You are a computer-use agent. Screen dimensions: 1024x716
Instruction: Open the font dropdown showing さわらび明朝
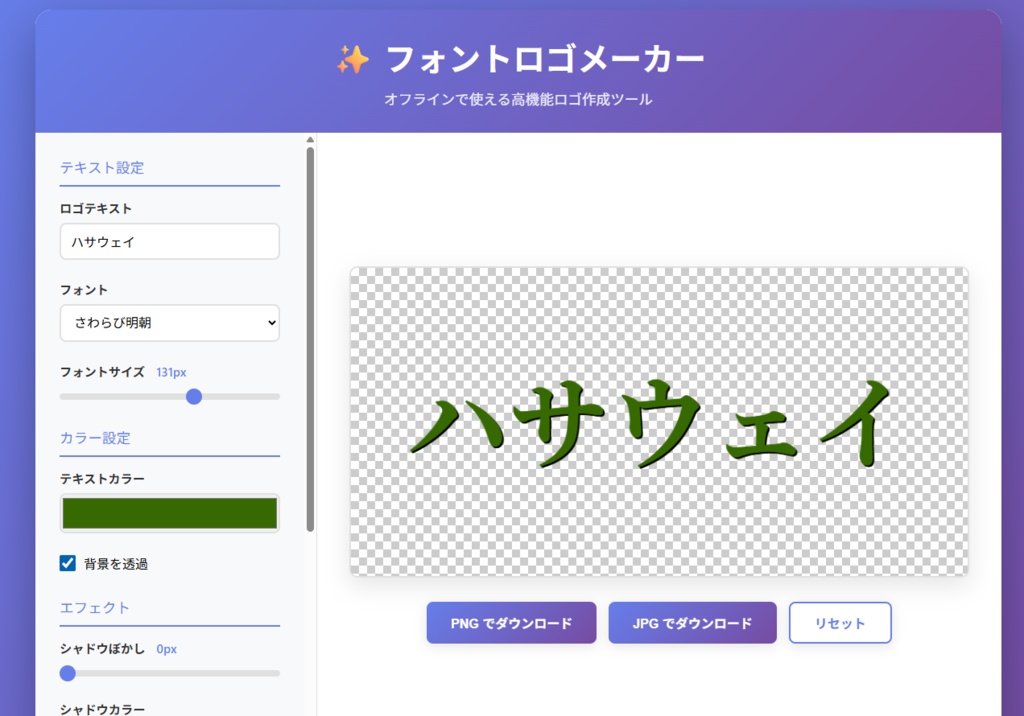coord(169,323)
